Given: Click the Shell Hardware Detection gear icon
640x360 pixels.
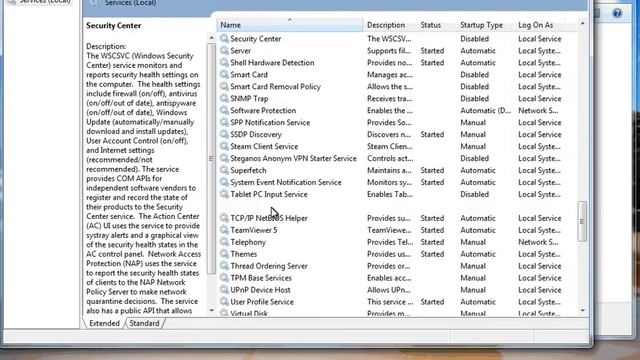Looking at the screenshot, I should coord(224,62).
